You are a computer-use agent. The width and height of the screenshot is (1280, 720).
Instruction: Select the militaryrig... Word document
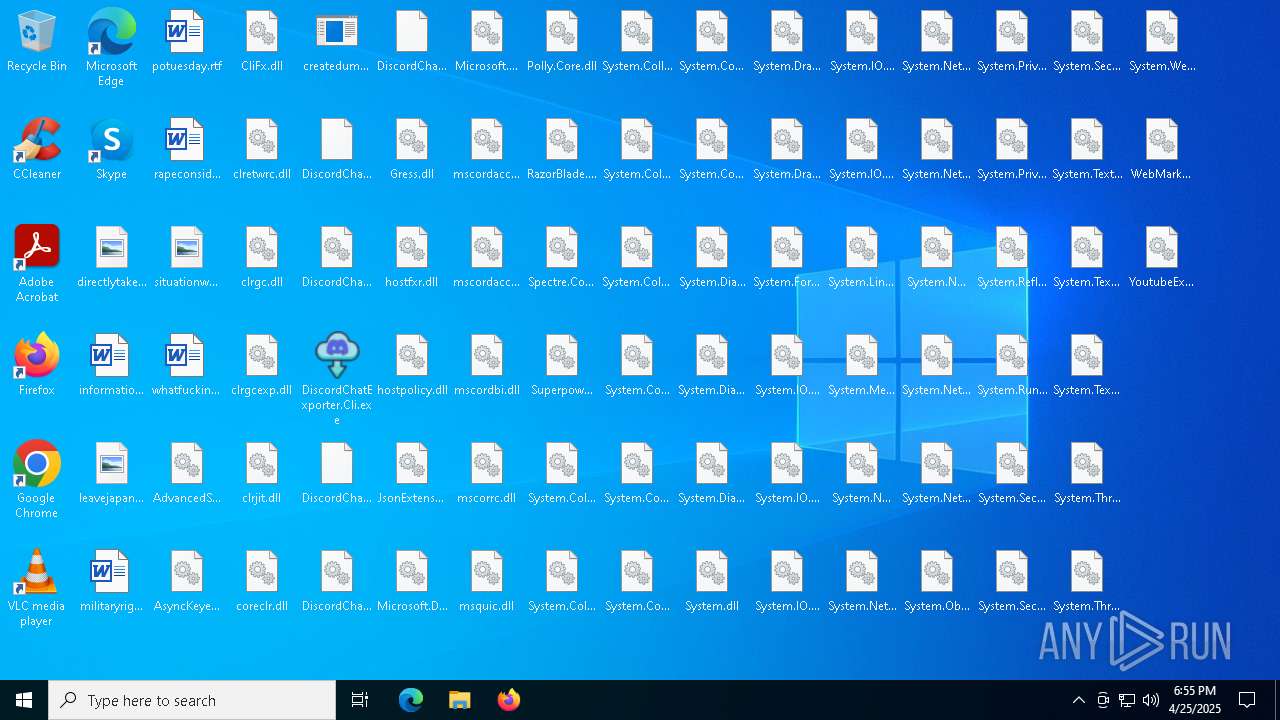112,582
